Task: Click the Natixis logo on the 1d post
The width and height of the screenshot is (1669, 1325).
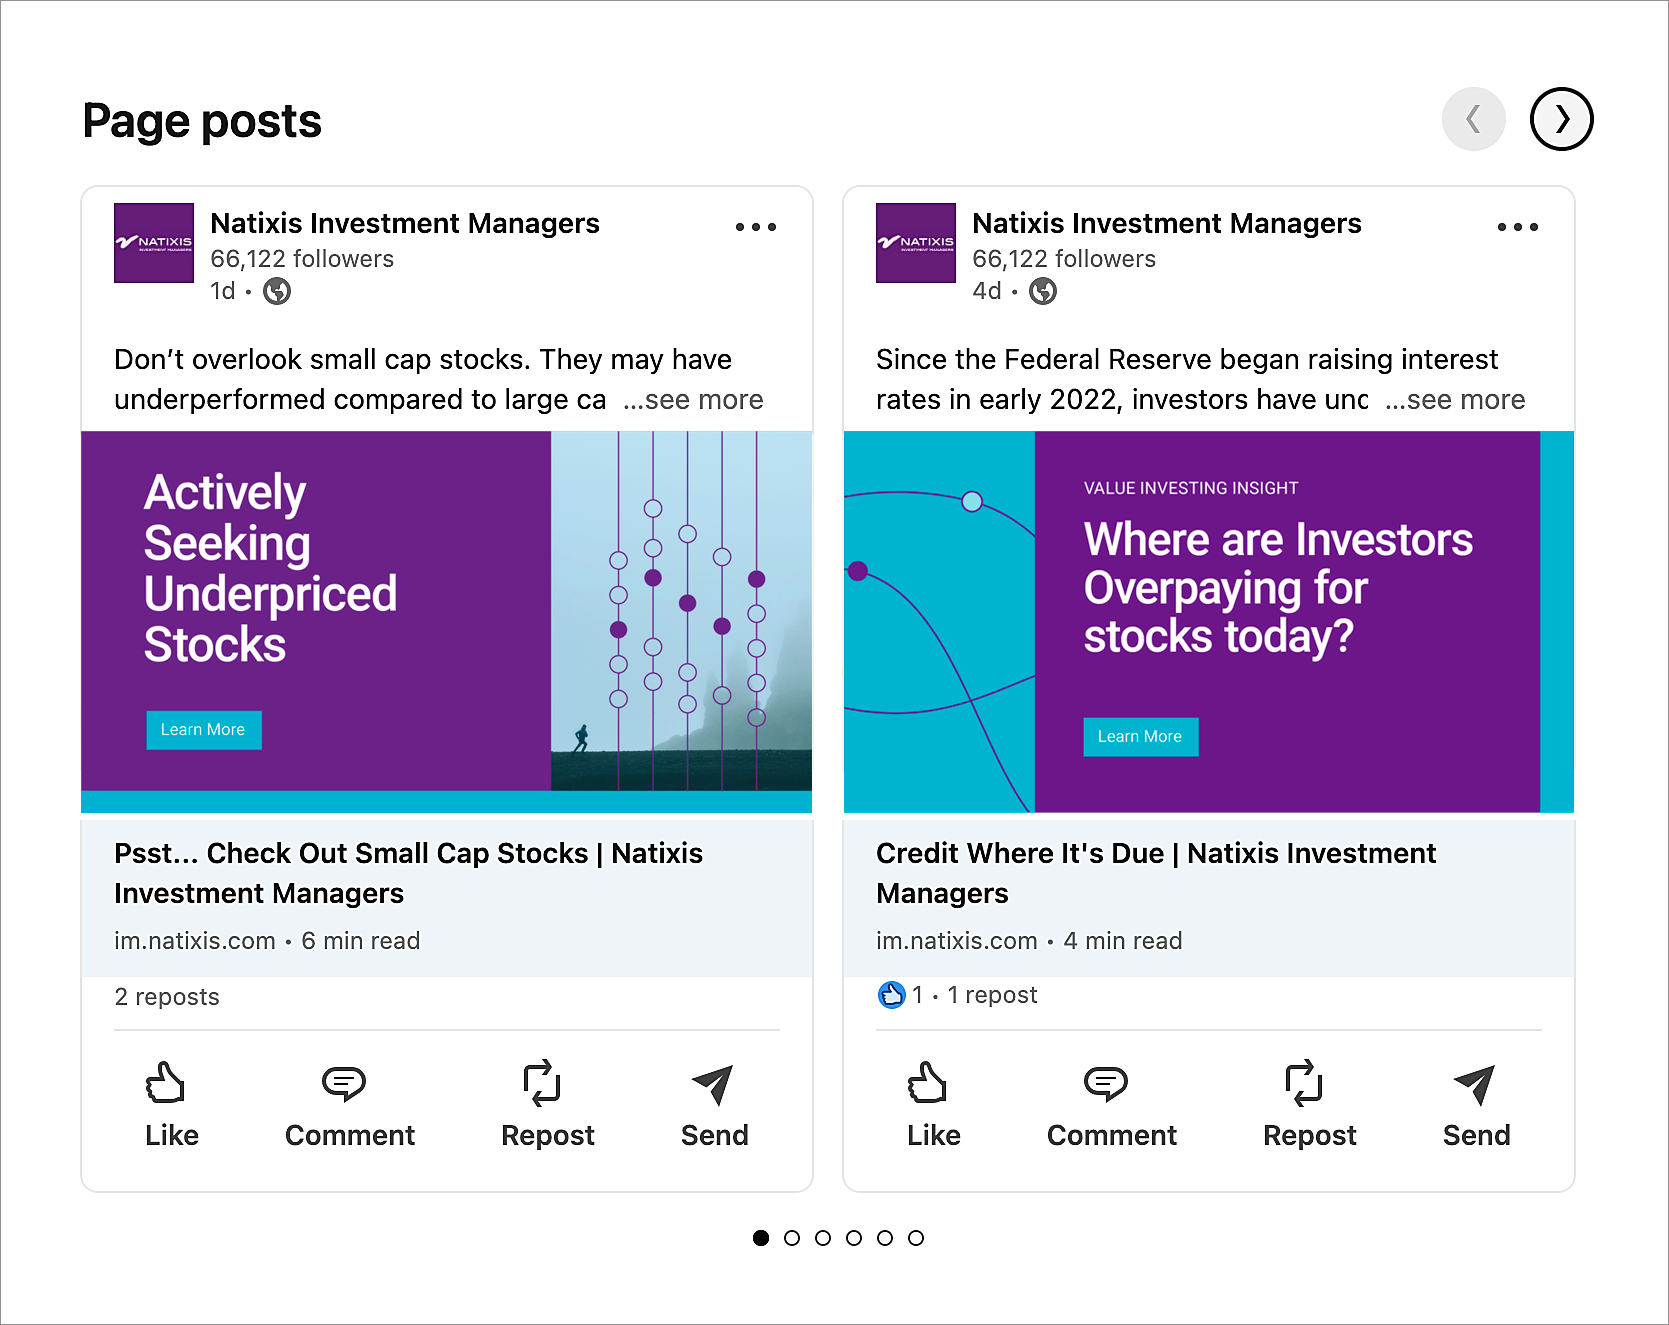Action: pyautogui.click(x=154, y=243)
